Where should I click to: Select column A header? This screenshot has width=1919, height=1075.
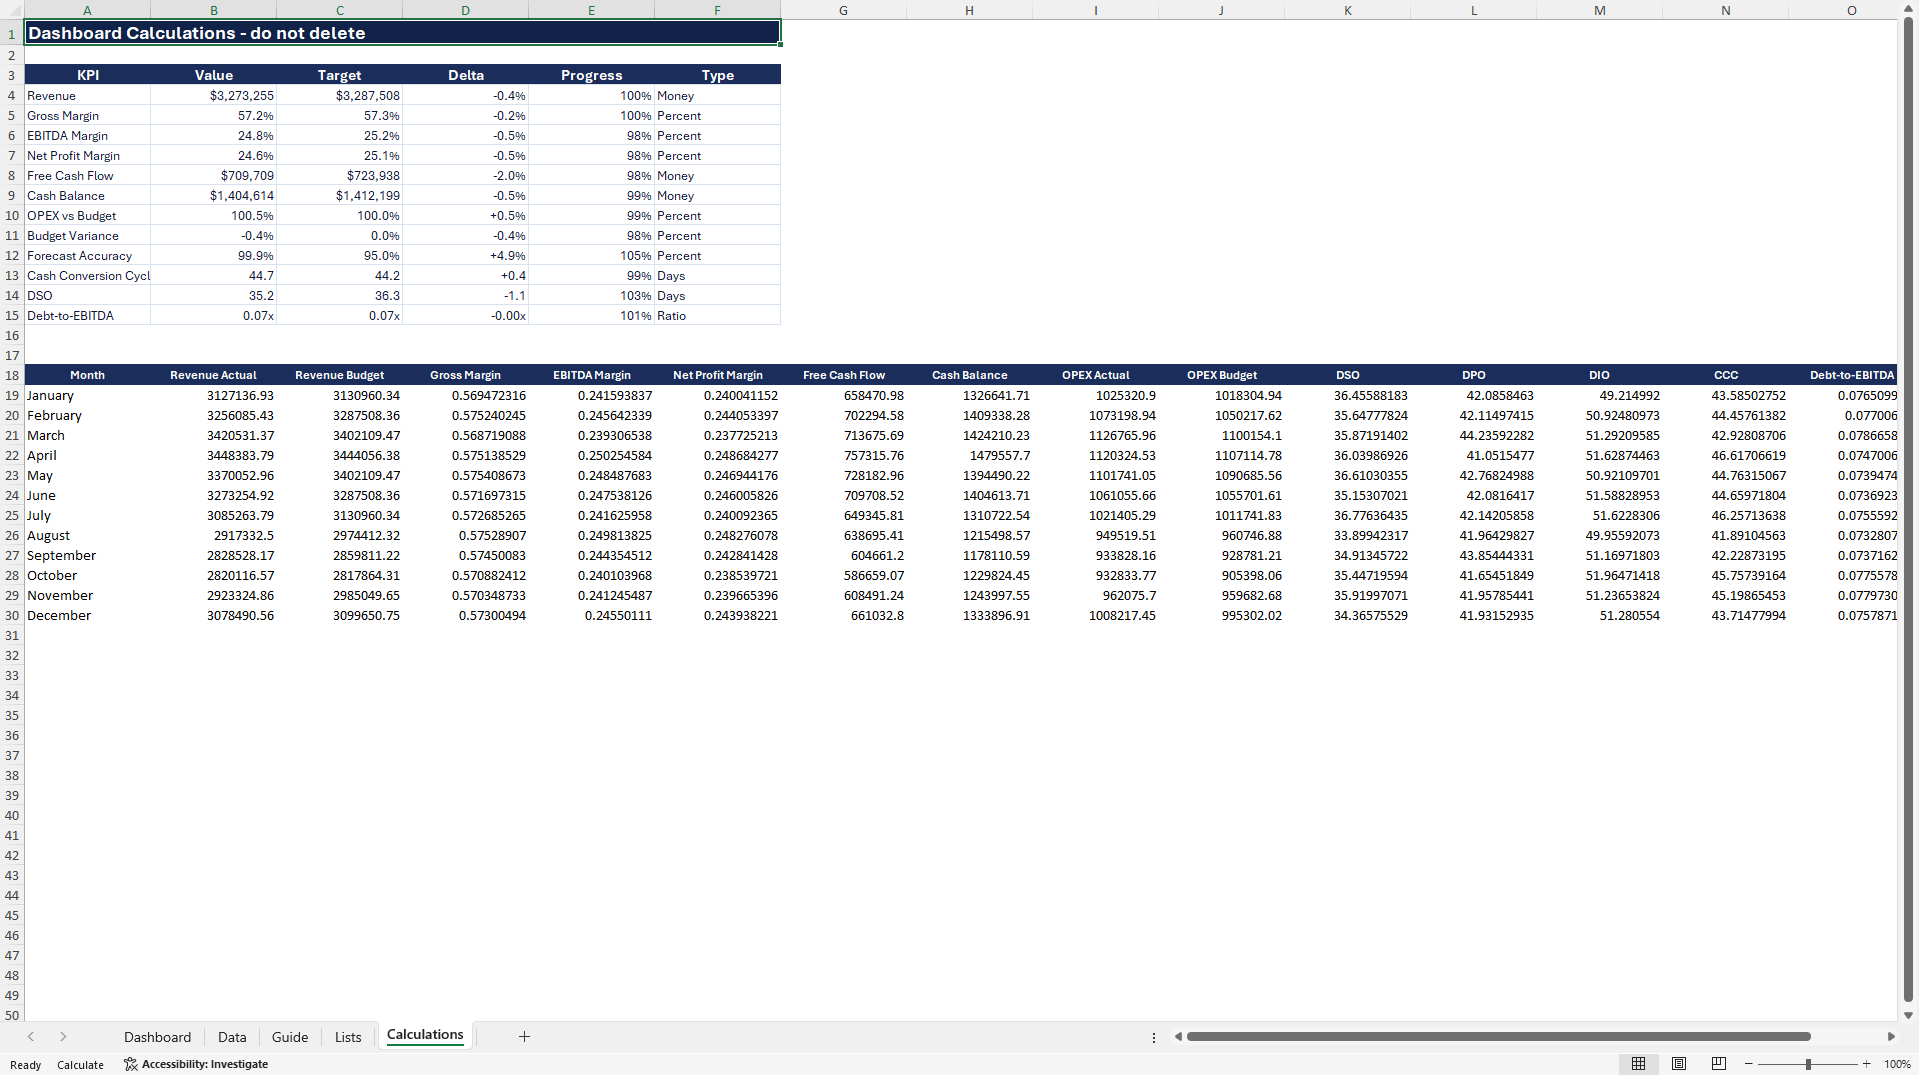(x=87, y=10)
